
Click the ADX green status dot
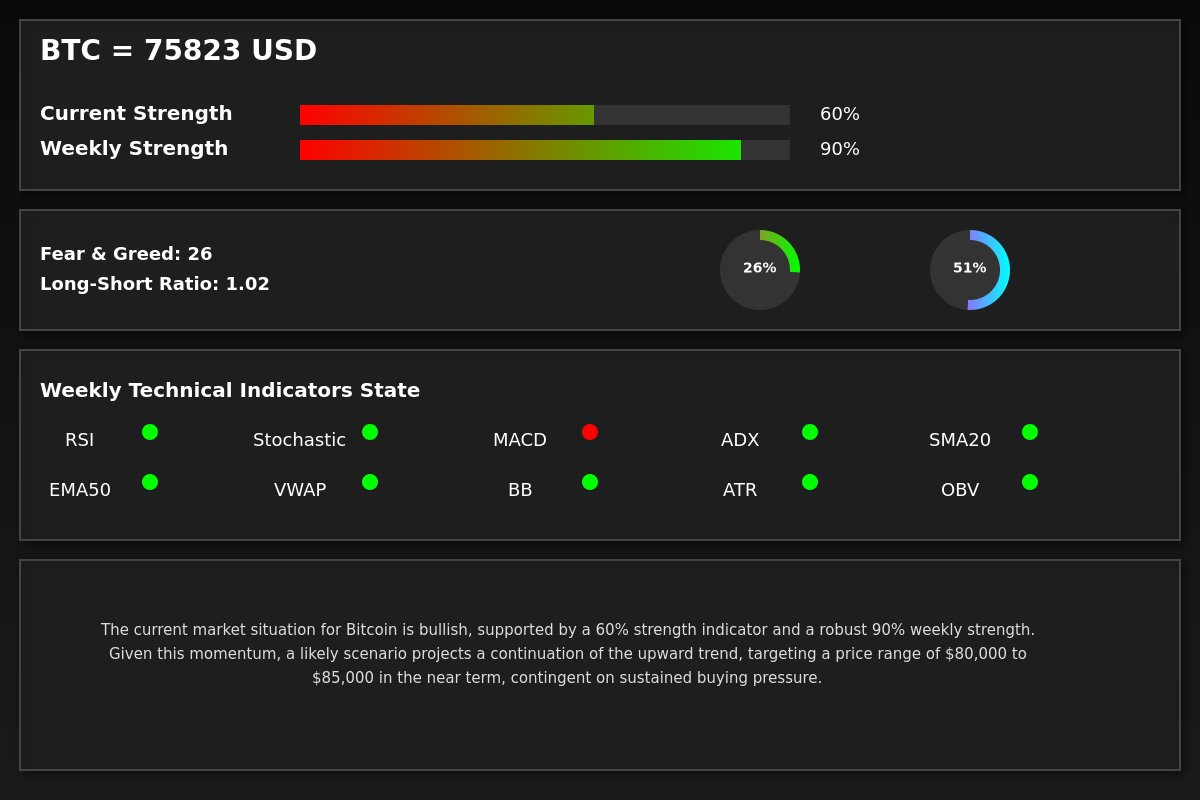[810, 432]
